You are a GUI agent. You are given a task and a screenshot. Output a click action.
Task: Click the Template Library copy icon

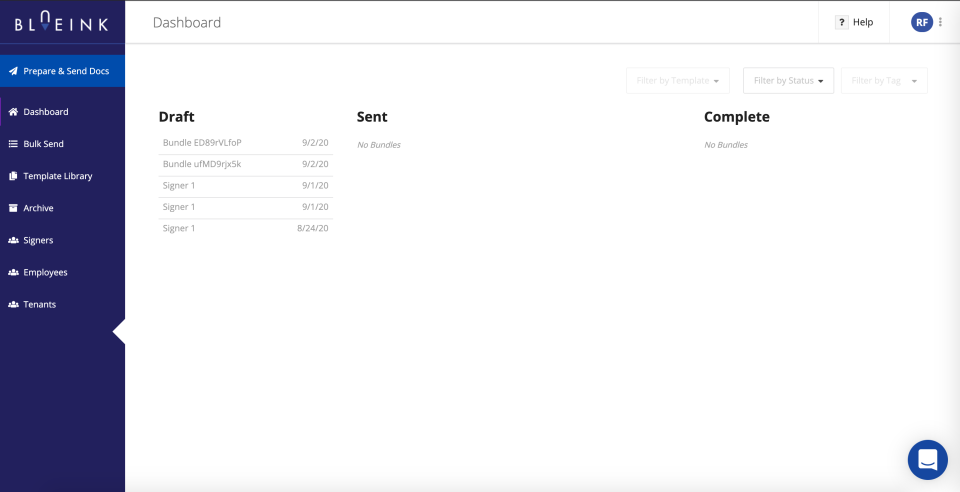13,176
